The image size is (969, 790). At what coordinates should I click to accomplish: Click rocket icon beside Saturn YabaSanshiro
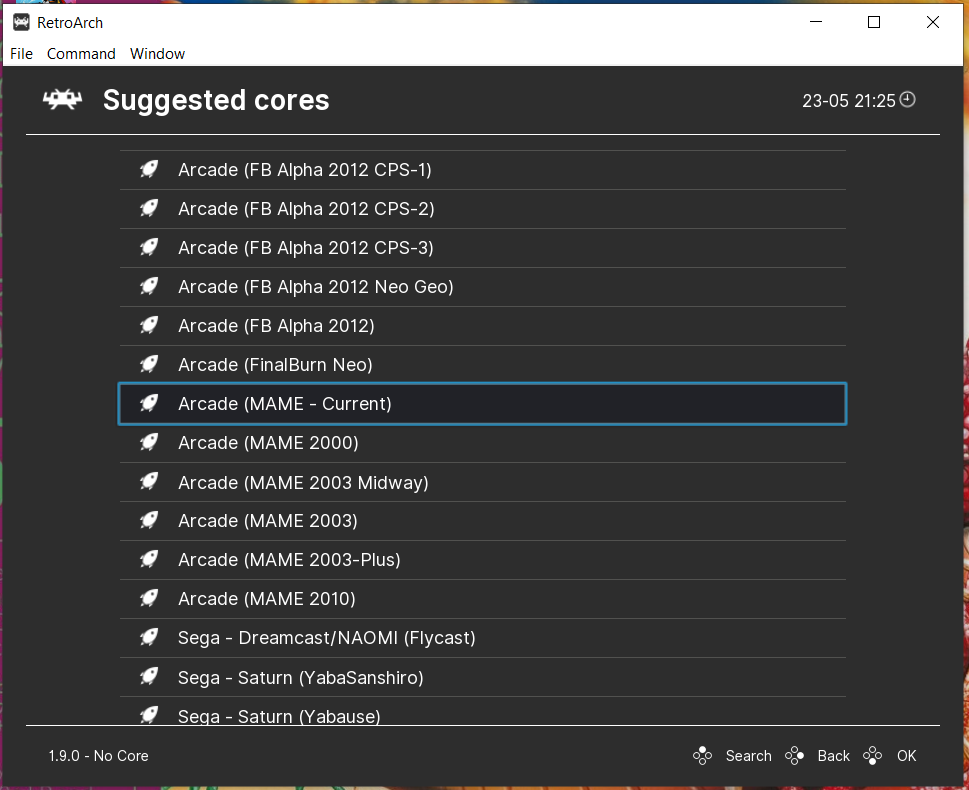pyautogui.click(x=149, y=677)
